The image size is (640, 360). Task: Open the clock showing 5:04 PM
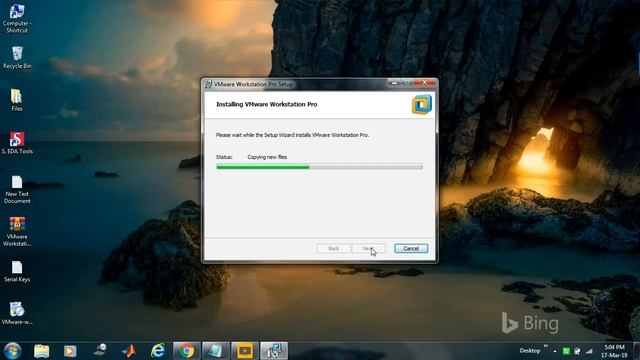tap(614, 351)
